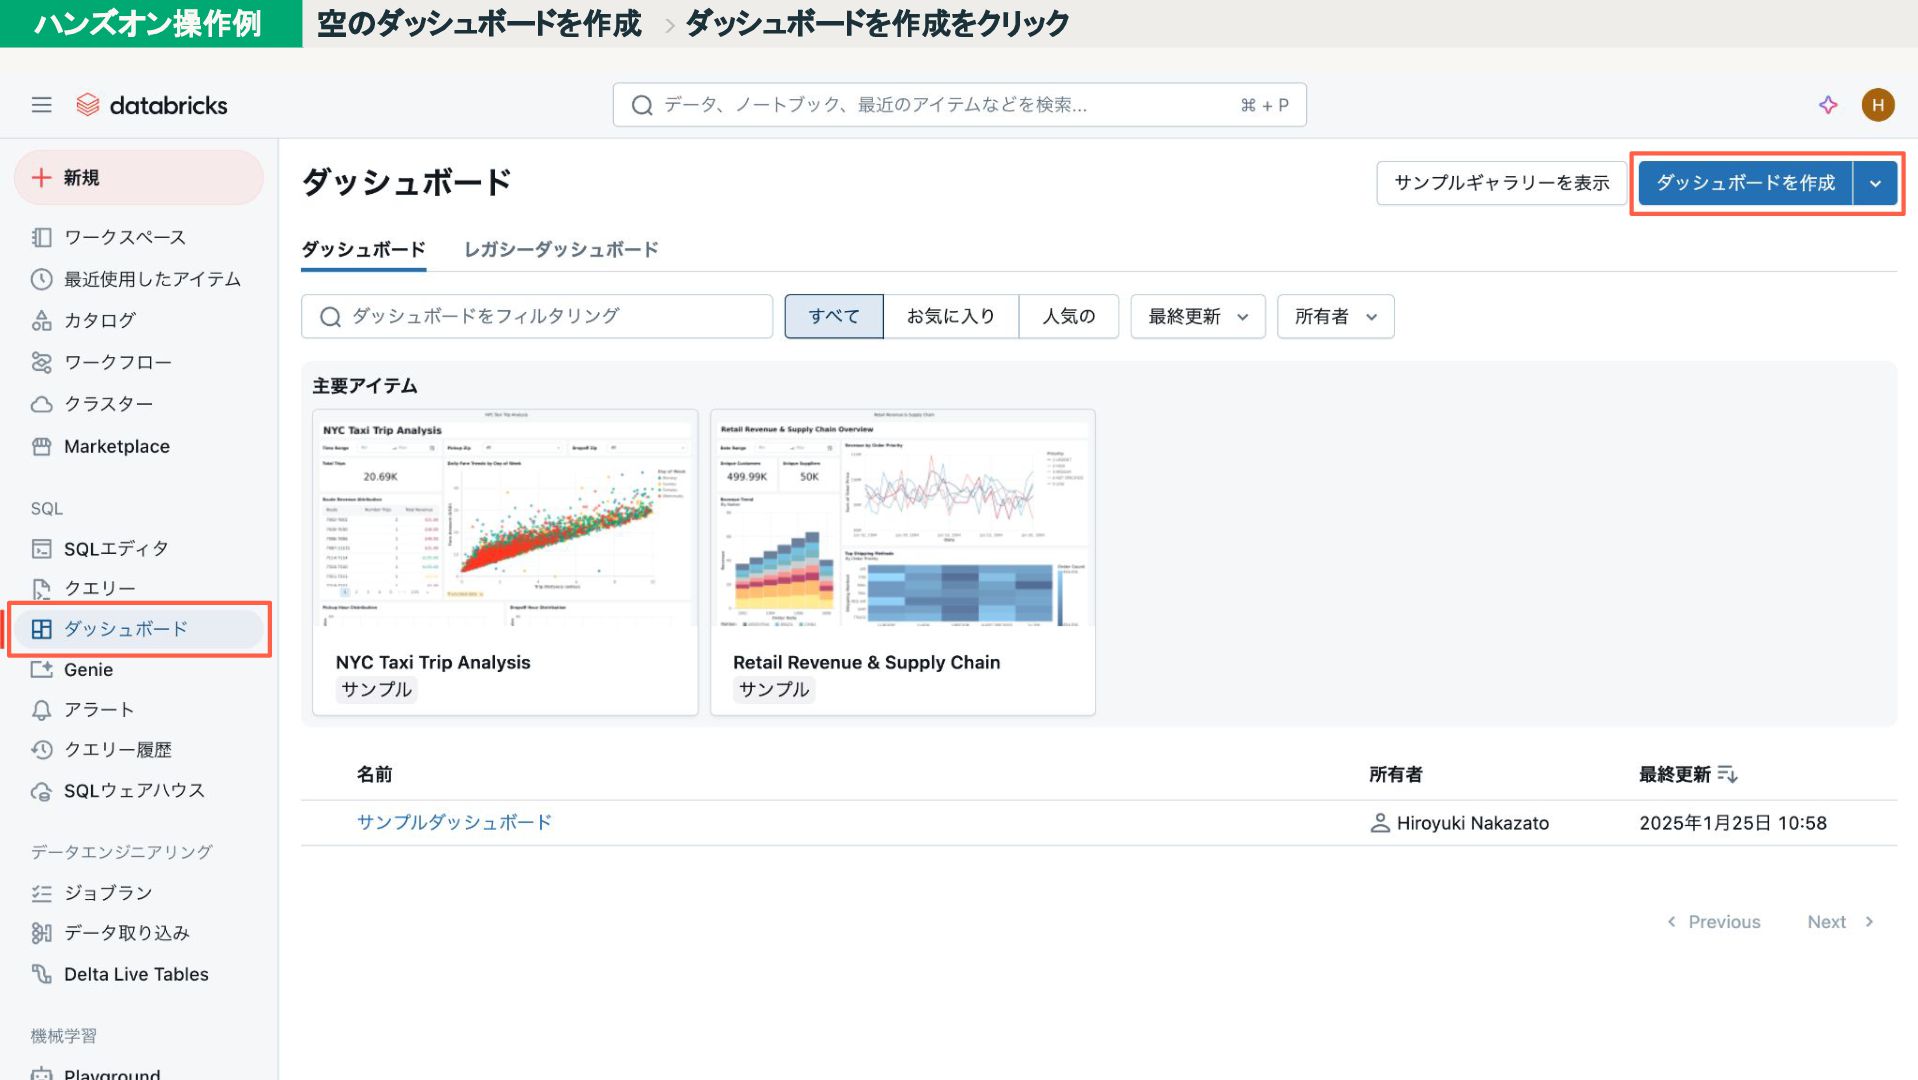Image resolution: width=1918 pixels, height=1080 pixels.
Task: Sort by the 名前 column header
Action: pyautogui.click(x=375, y=774)
